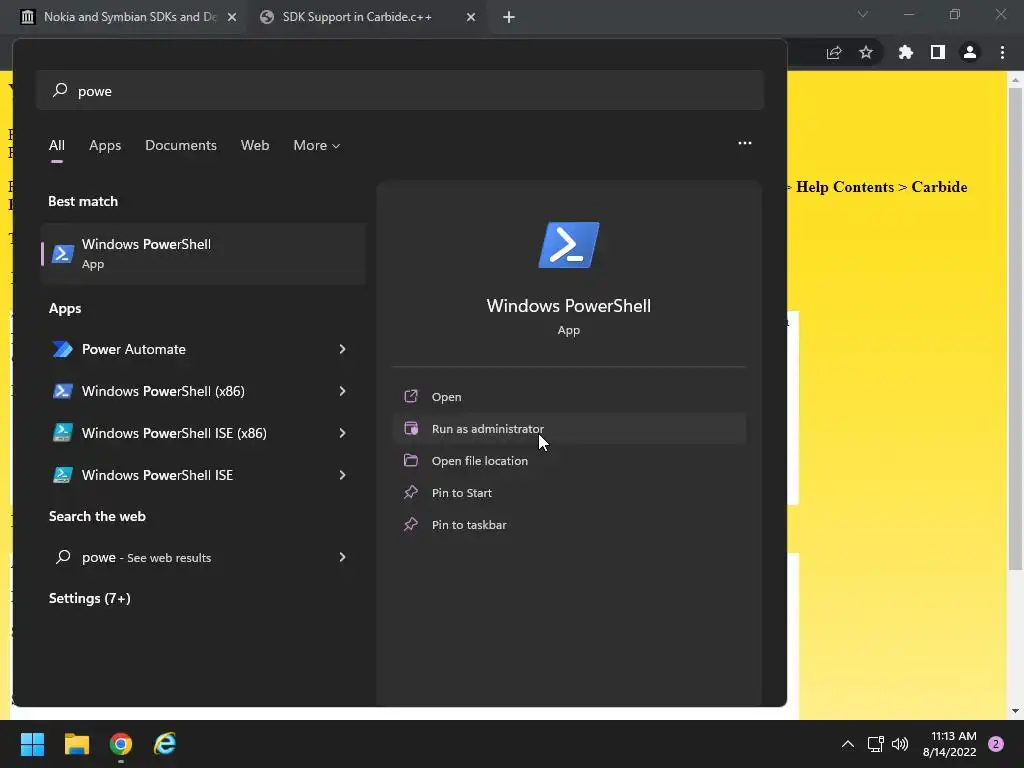Select the Apps search filter tab
Screen dimensions: 1024x768
click(x=105, y=145)
